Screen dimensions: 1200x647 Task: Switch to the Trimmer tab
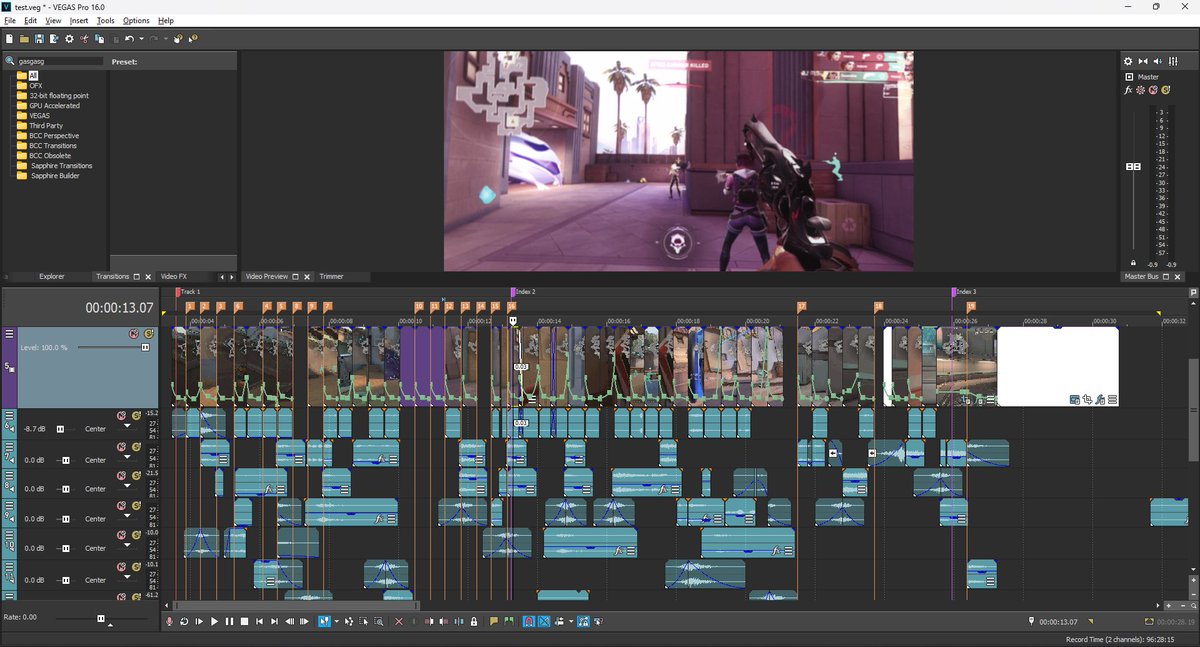click(x=331, y=276)
